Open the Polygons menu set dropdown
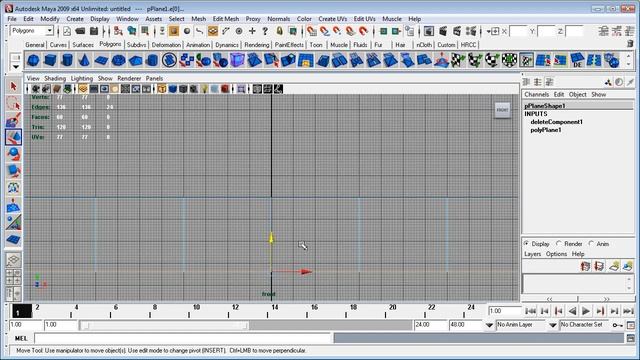 click(x=49, y=31)
